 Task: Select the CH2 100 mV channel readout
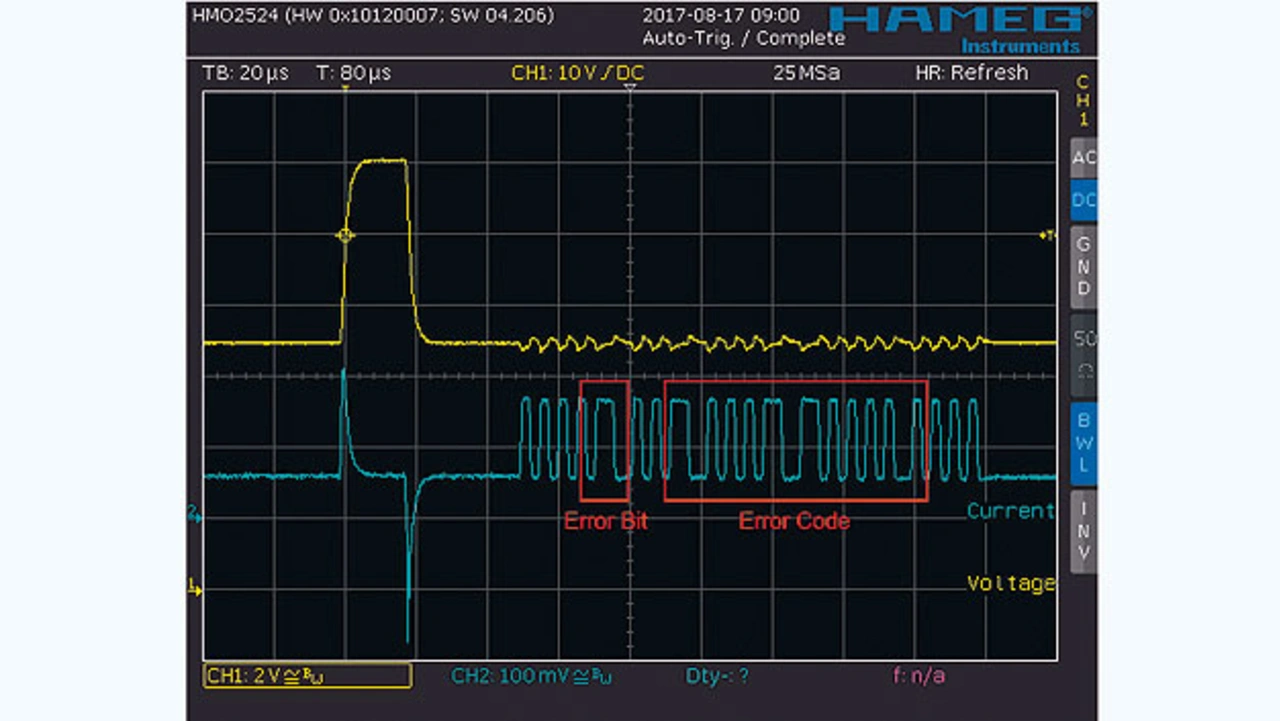(x=531, y=676)
